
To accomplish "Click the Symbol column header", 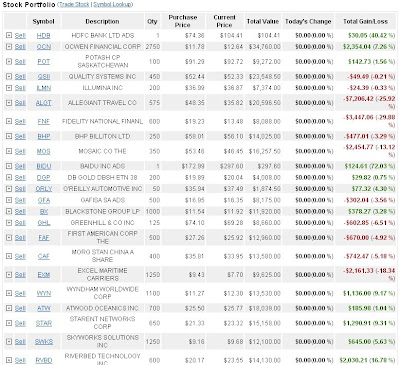I will tap(43, 21).
